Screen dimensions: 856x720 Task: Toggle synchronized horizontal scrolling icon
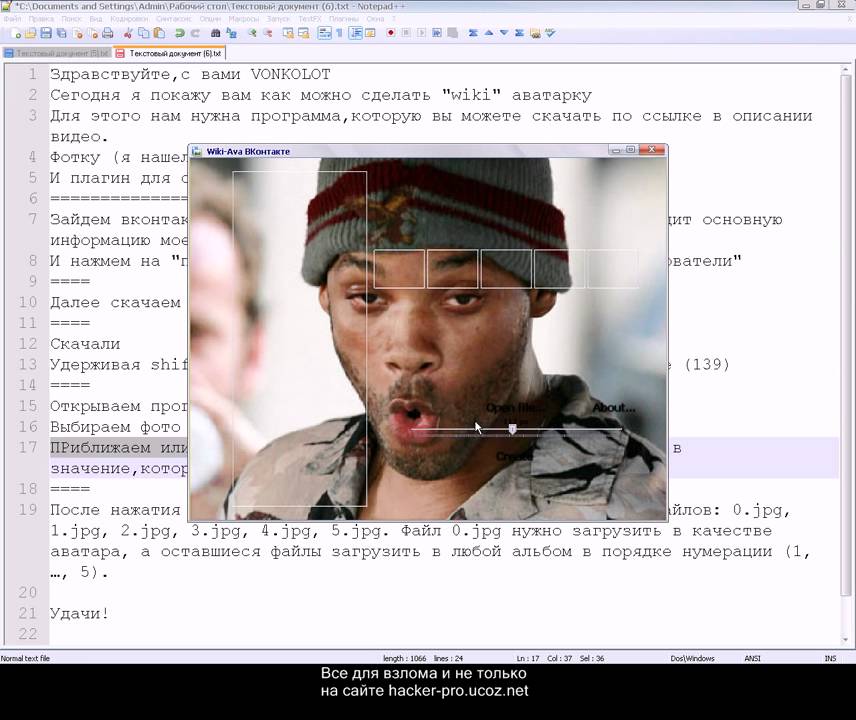point(304,33)
